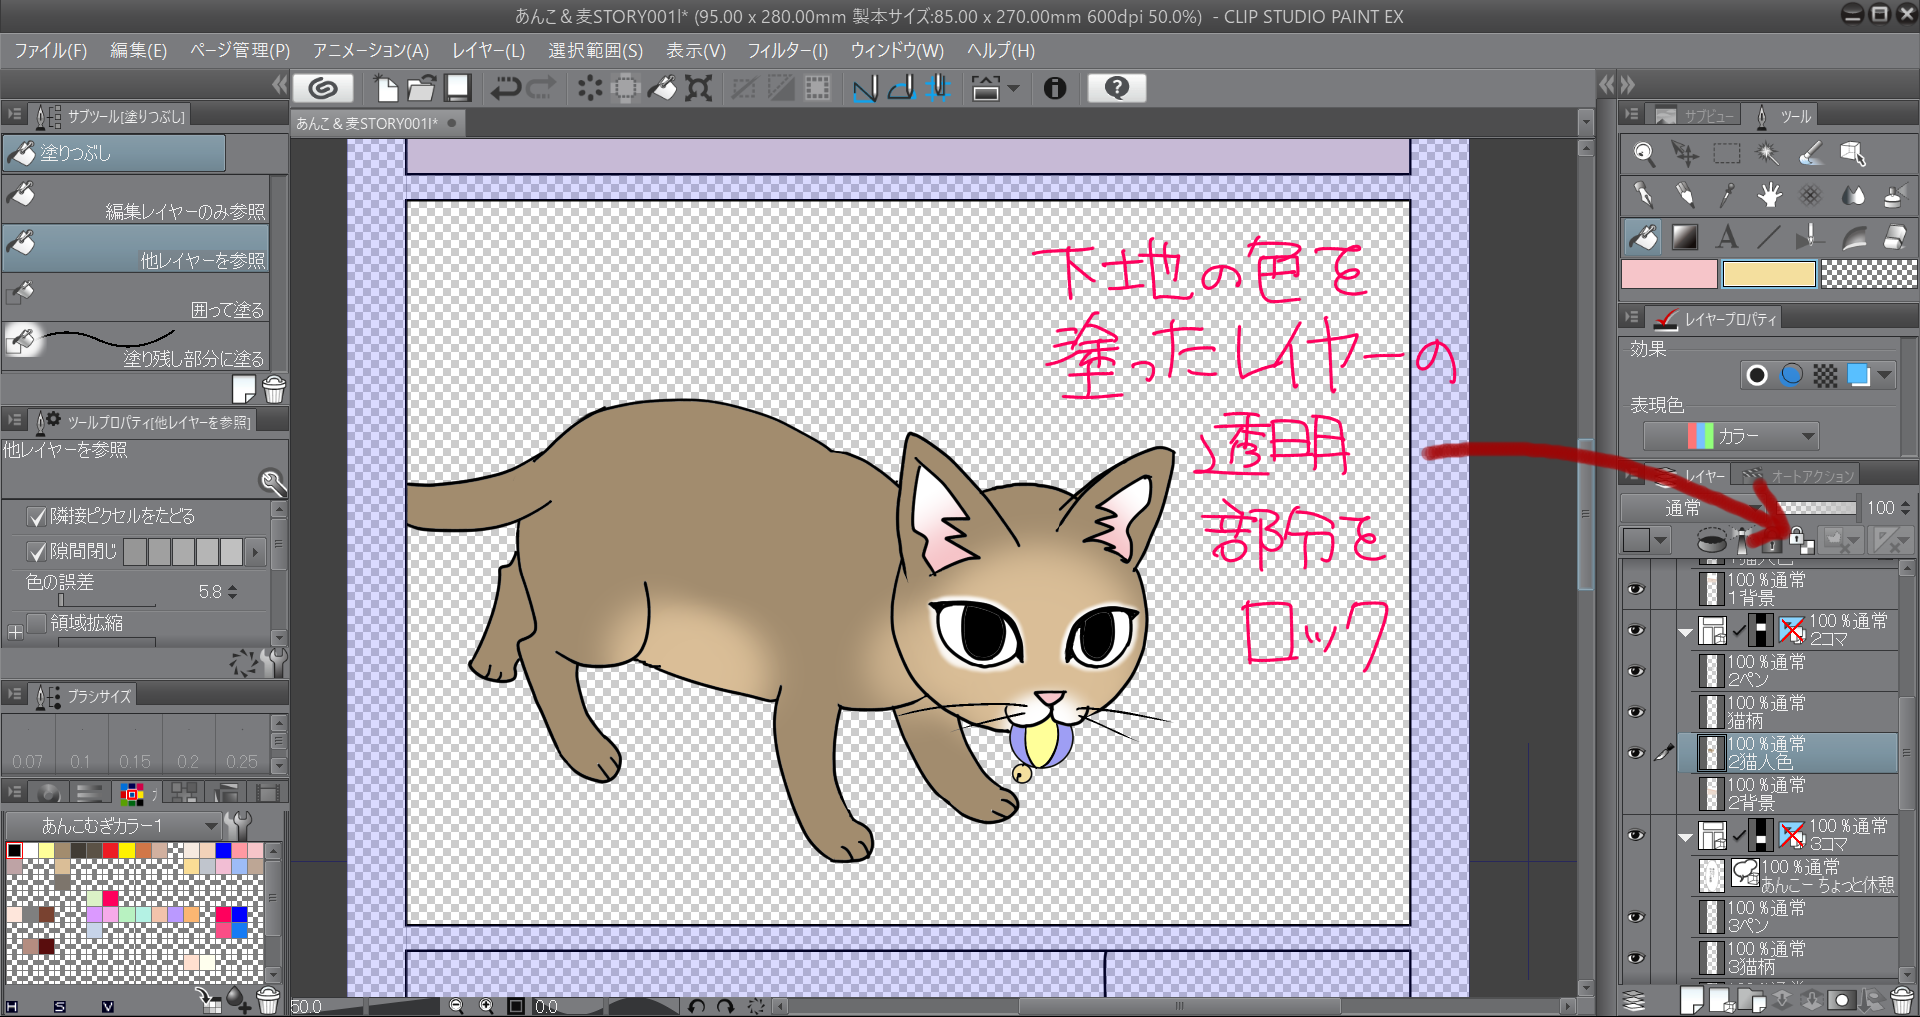The image size is (1920, 1017).
Task: Click the open file folder icon
Action: pos(421,89)
